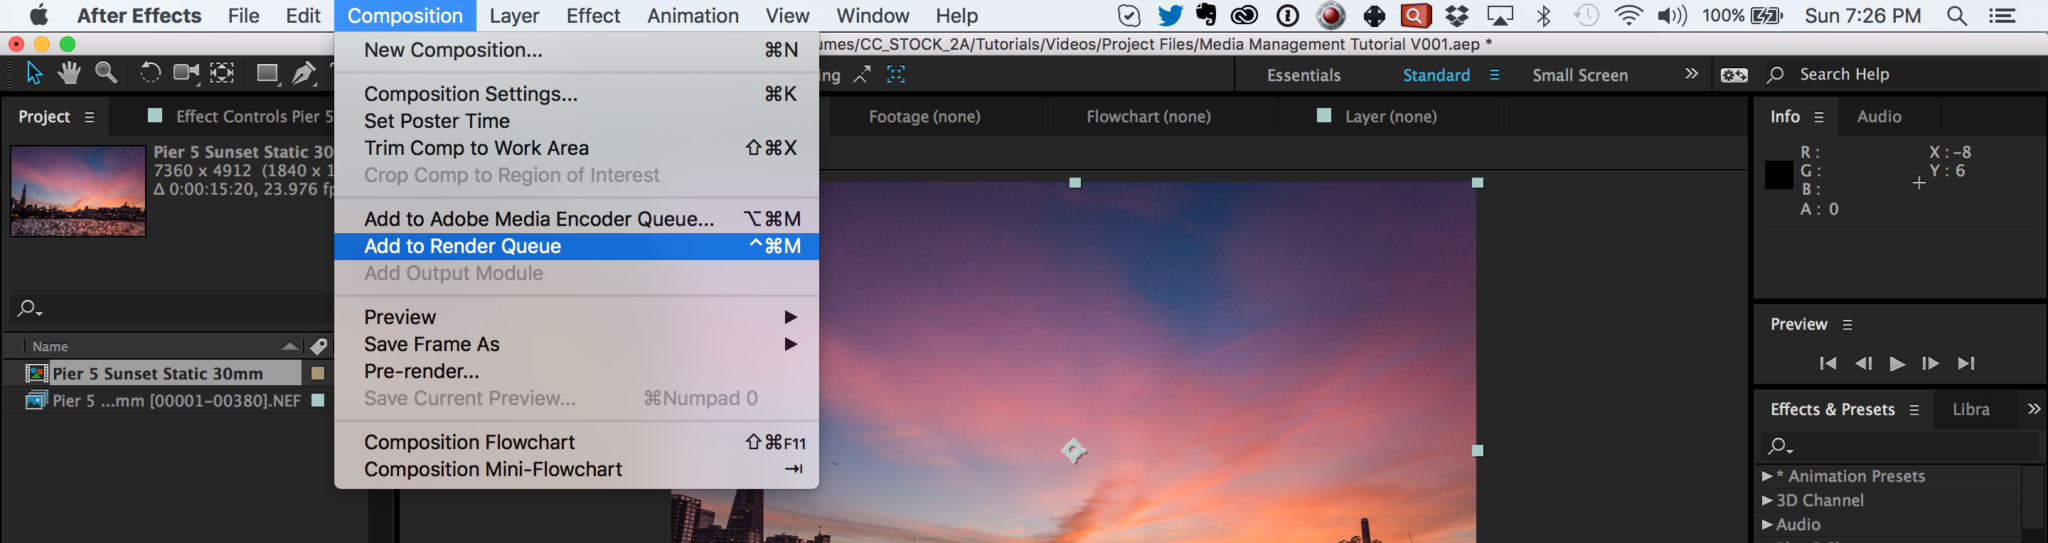Viewport: 2048px width, 543px height.
Task: Click the AirPlay display menu bar icon
Action: click(1500, 15)
